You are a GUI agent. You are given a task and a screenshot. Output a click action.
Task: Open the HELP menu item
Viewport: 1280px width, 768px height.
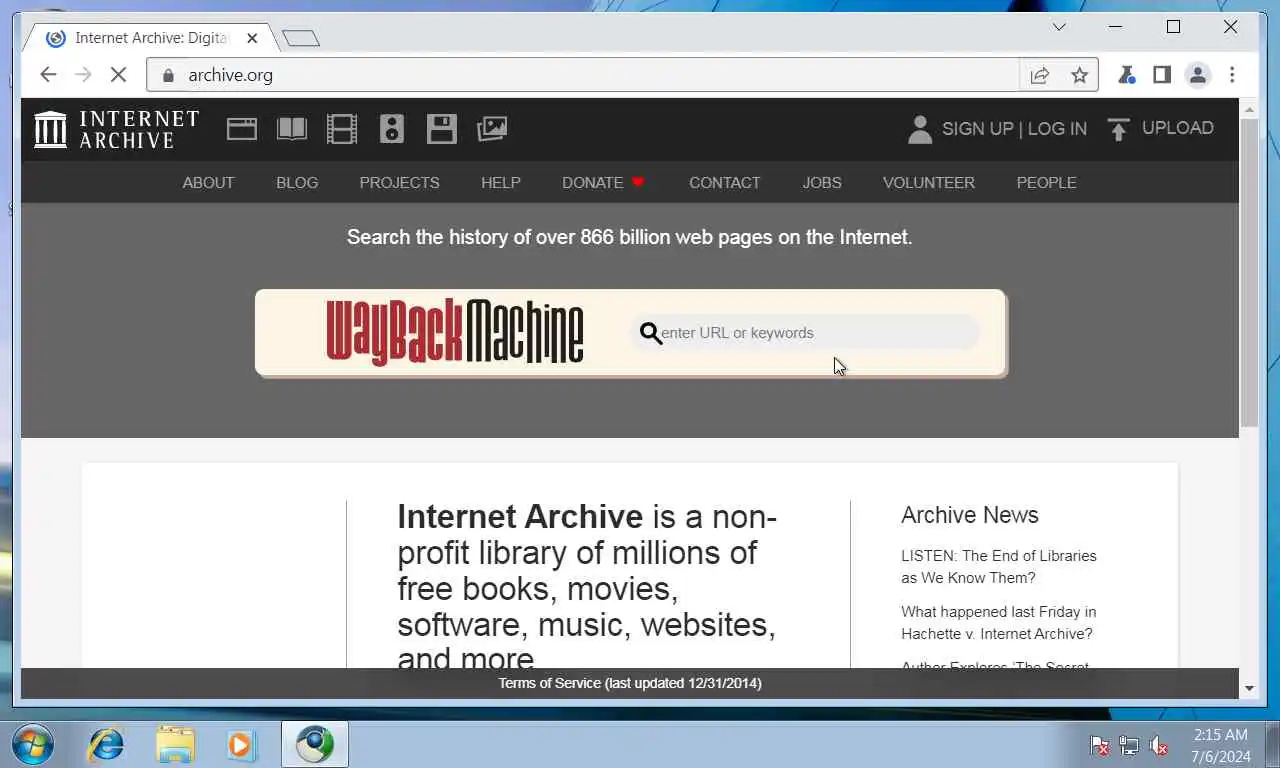tap(501, 183)
